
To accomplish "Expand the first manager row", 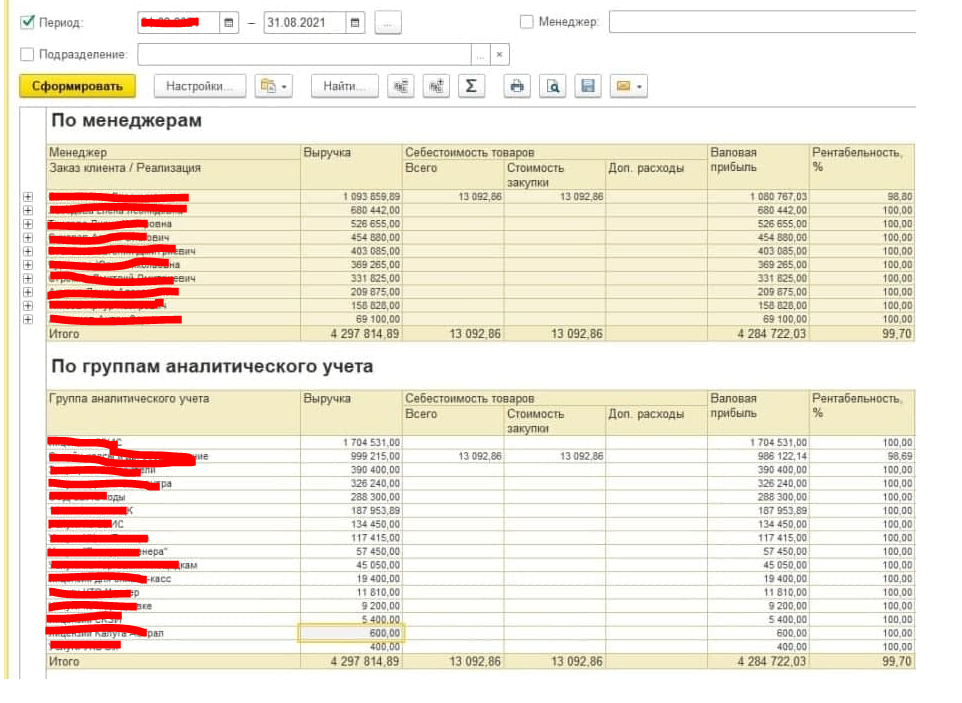I will tap(27, 197).
